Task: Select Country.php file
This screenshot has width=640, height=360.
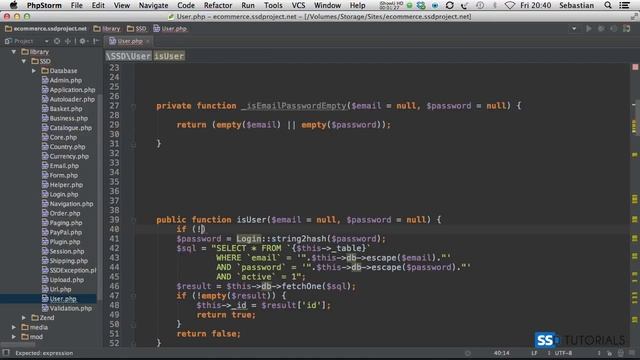Action: tap(63, 147)
